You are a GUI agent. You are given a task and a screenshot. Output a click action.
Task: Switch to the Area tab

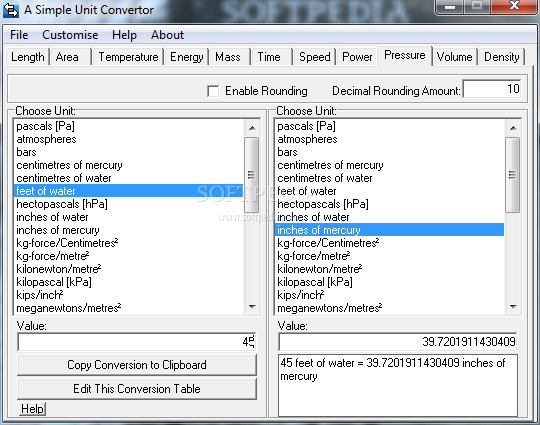(70, 57)
